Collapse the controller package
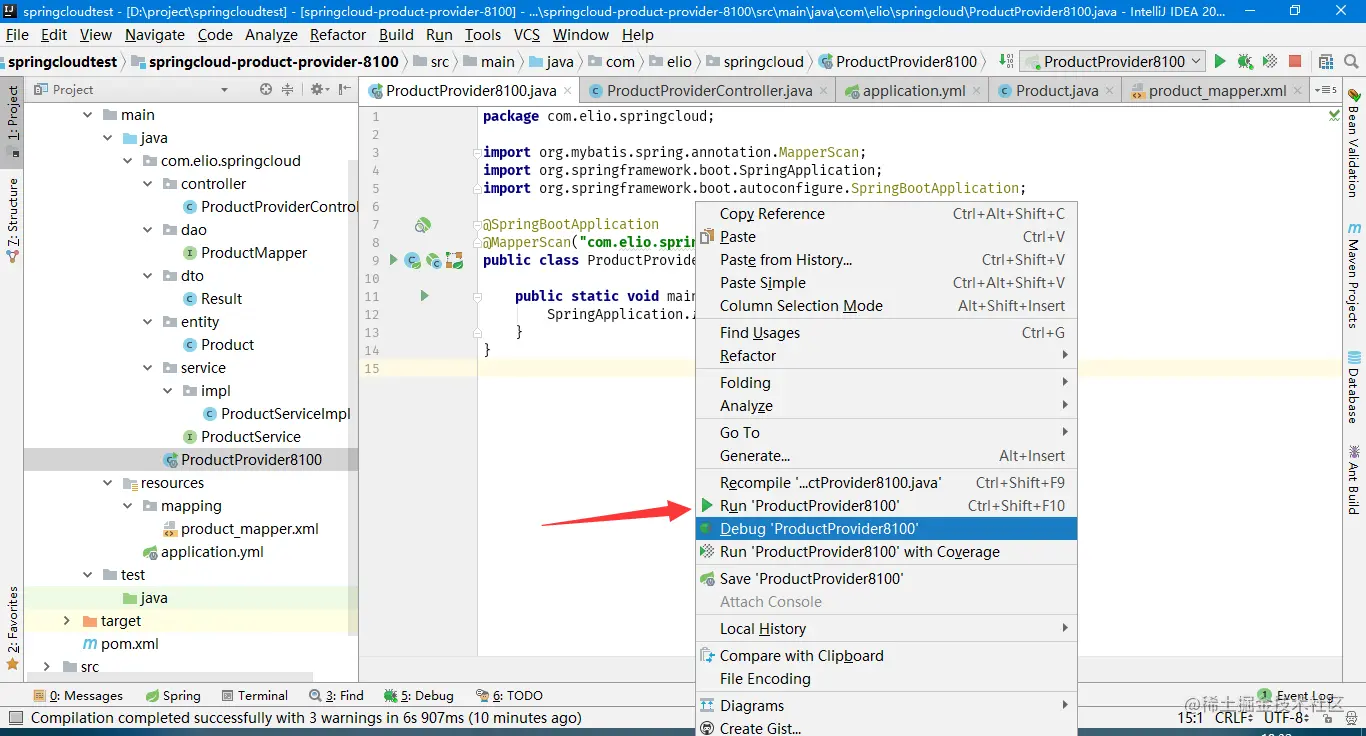 (147, 184)
